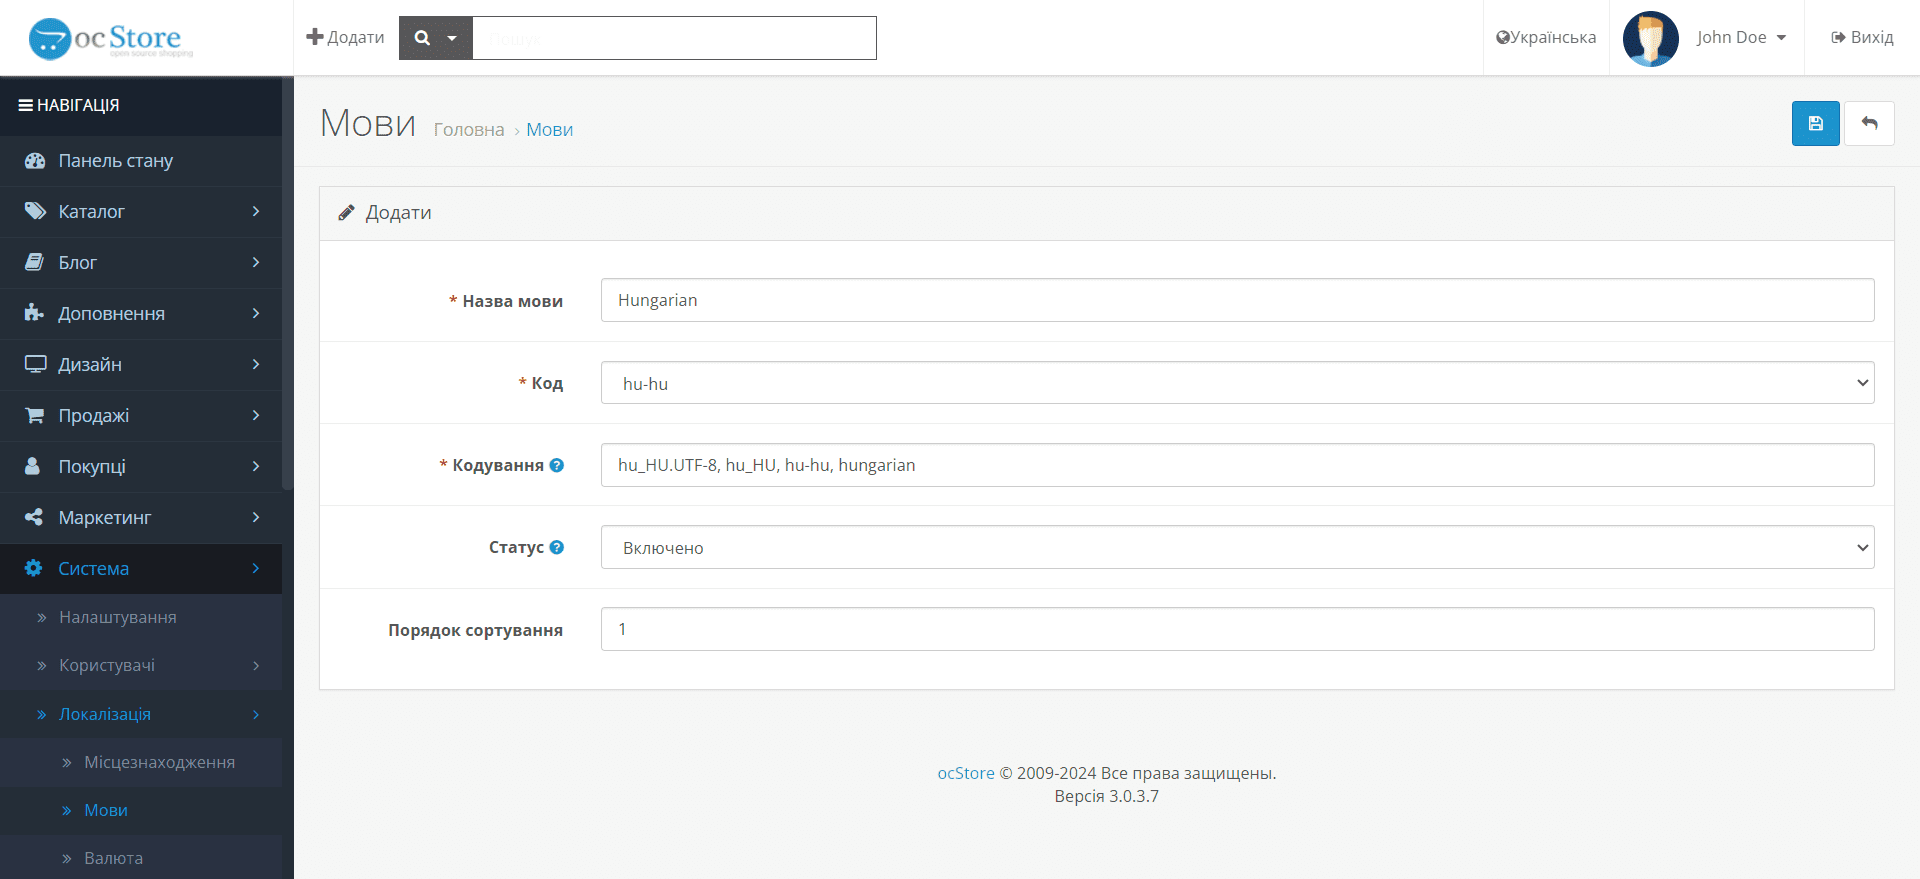Open Мови in the sidebar submenu
This screenshot has width=1920, height=879.
coord(141,810)
